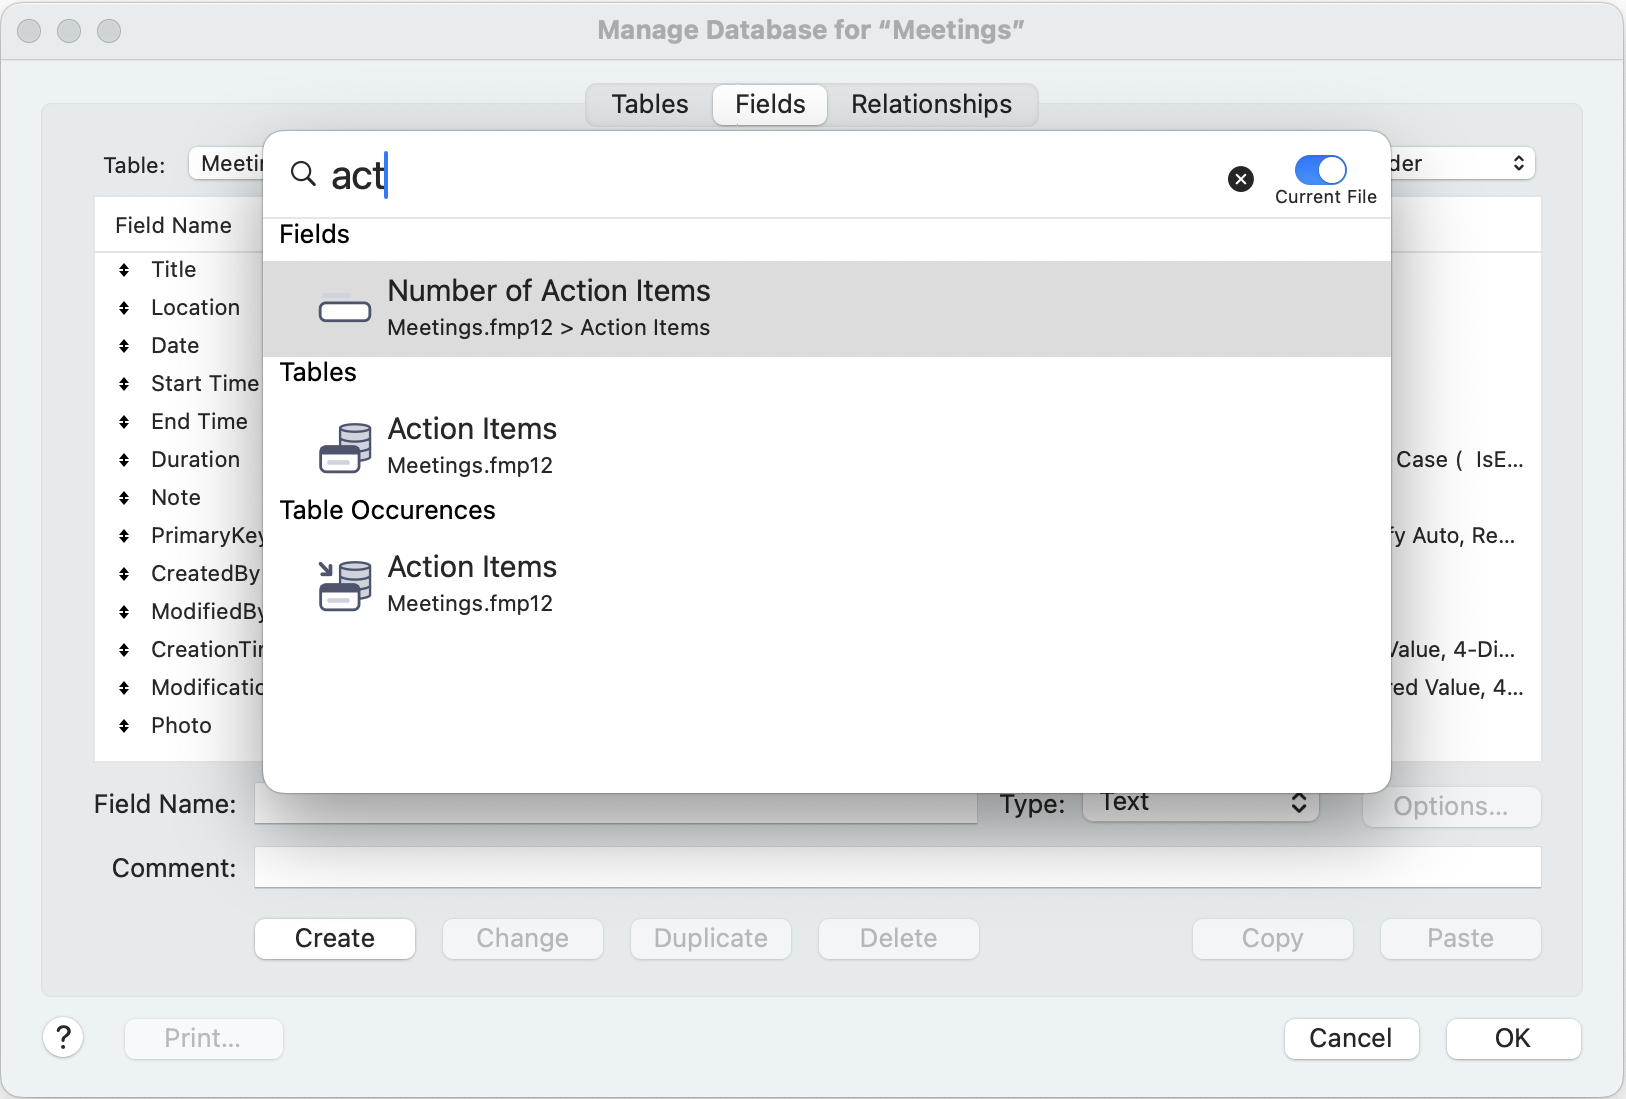
Task: Click the database icon next to Action Items table
Action: 344,446
